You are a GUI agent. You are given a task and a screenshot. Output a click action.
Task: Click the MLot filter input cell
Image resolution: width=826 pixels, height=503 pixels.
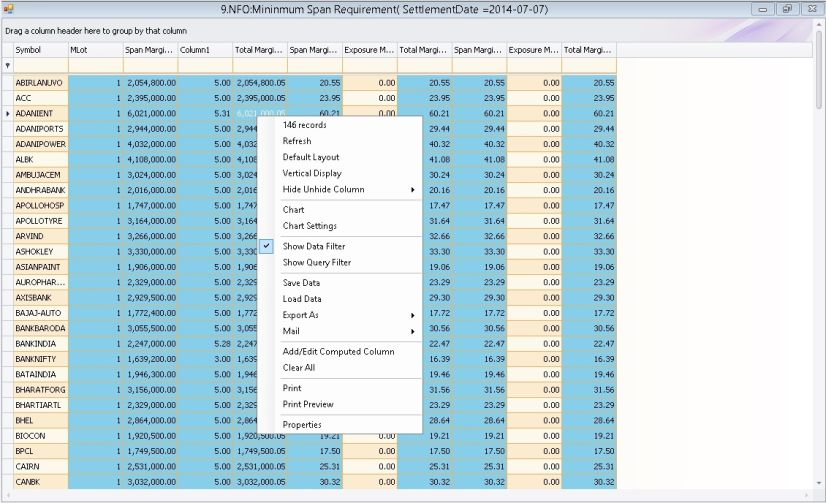[x=96, y=66]
